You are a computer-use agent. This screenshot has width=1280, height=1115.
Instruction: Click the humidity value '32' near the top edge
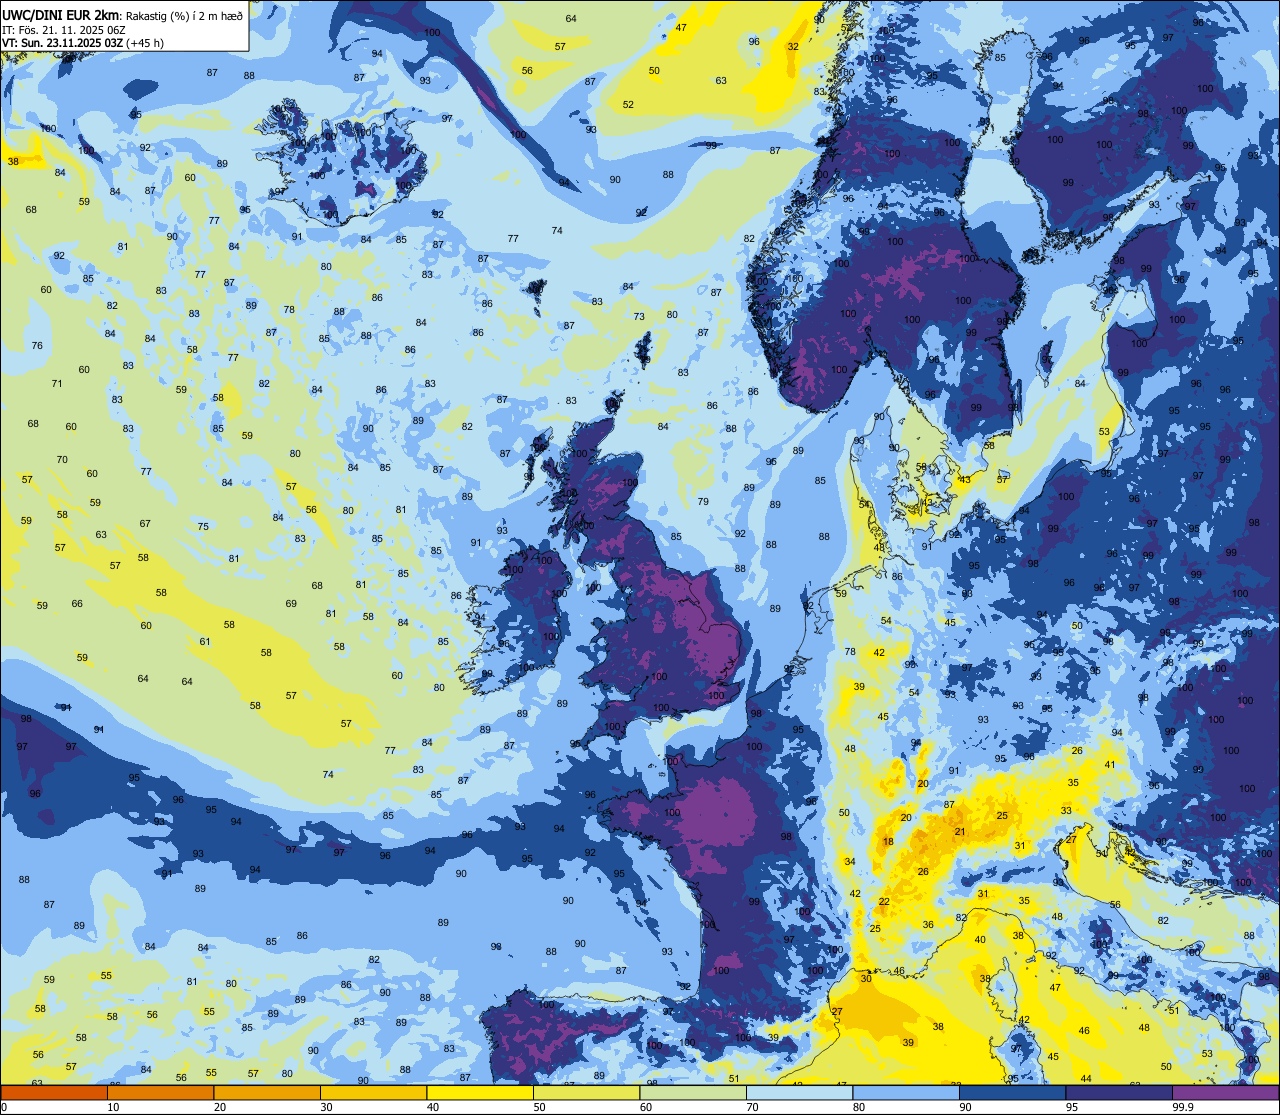point(793,46)
